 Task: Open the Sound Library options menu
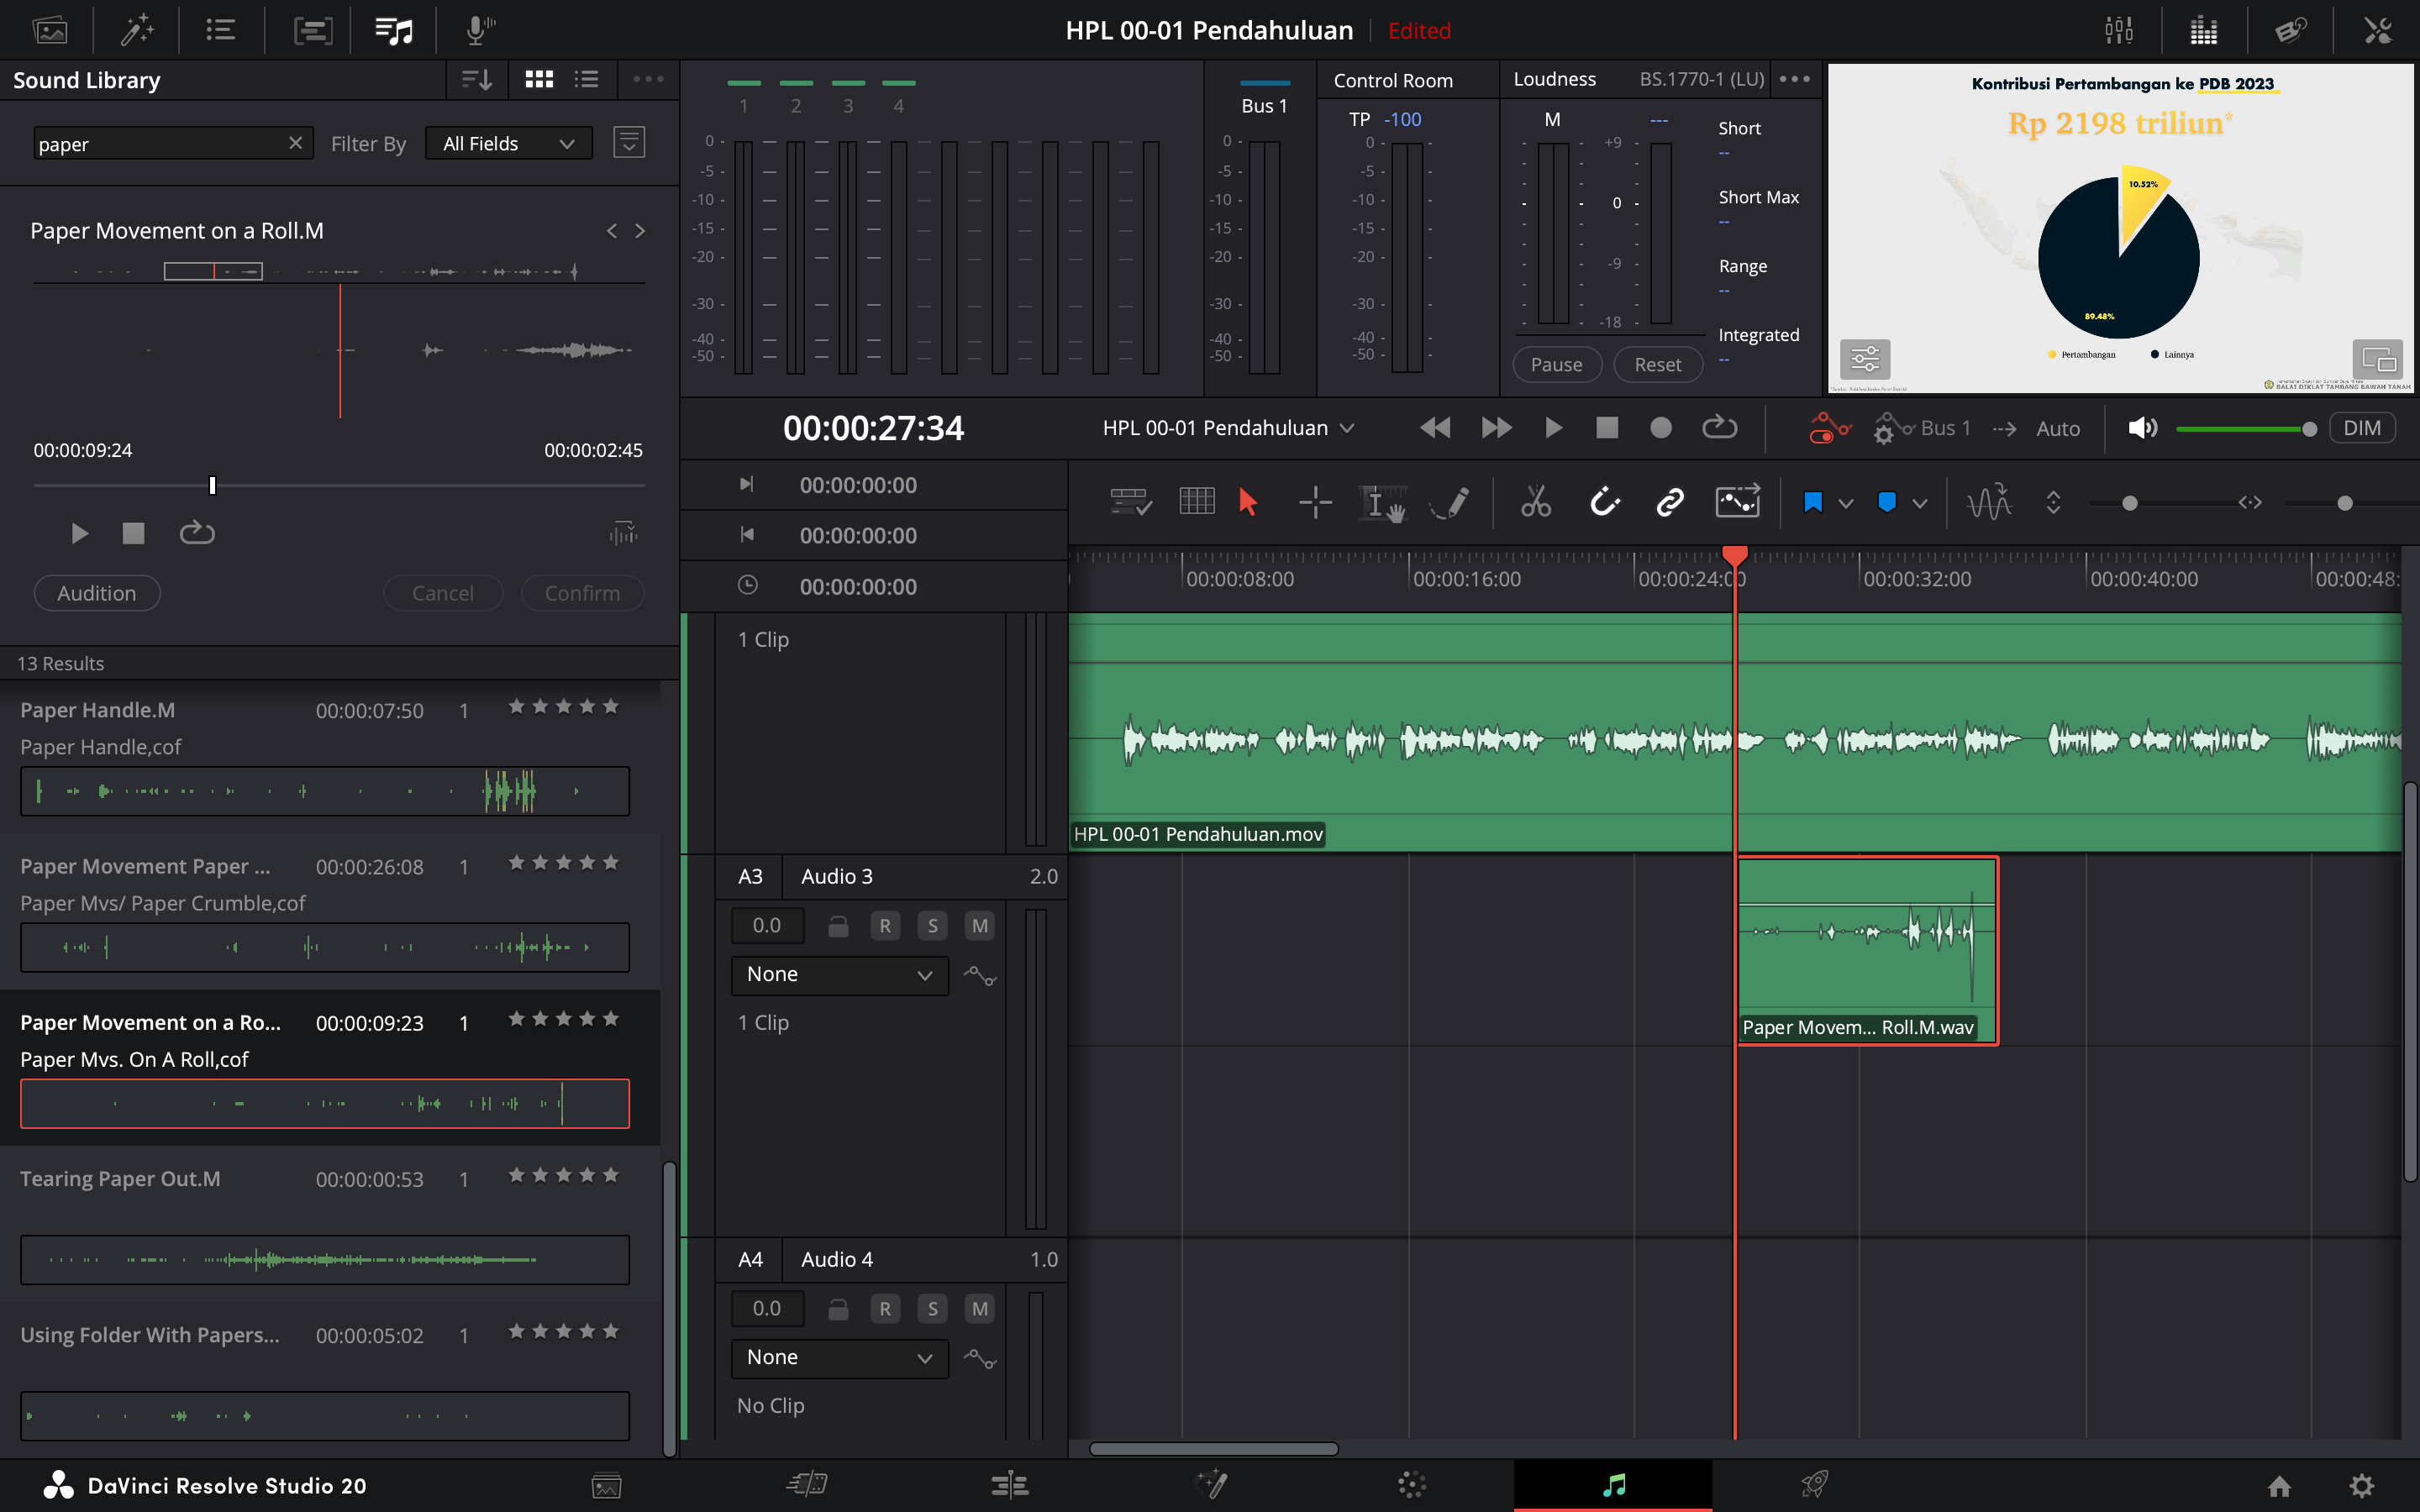click(648, 79)
